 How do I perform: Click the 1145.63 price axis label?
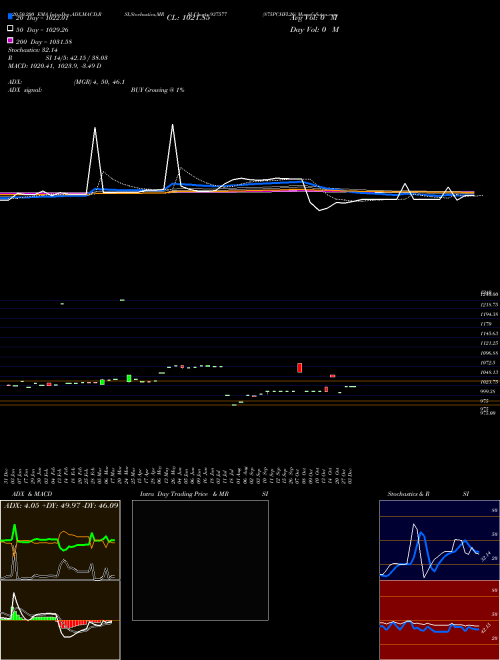click(489, 333)
